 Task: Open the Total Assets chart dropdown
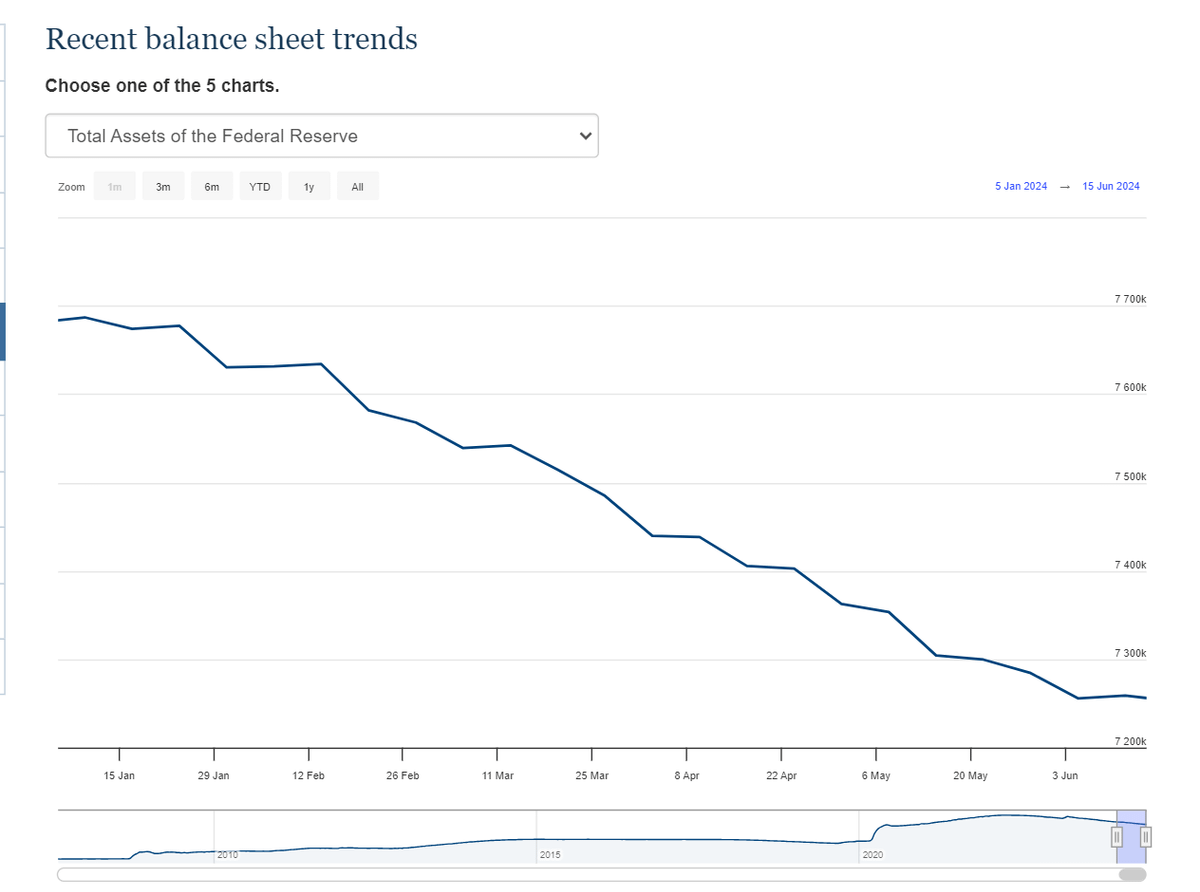pyautogui.click(x=321, y=136)
